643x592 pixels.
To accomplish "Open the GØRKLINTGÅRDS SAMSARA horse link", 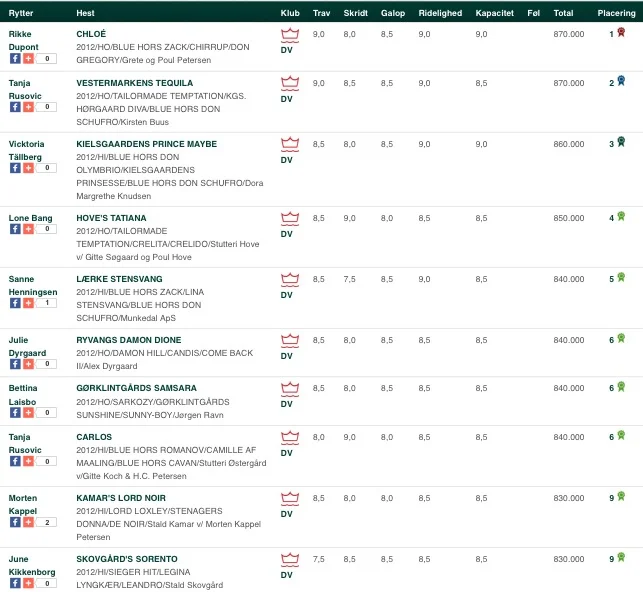I will click(x=137, y=388).
